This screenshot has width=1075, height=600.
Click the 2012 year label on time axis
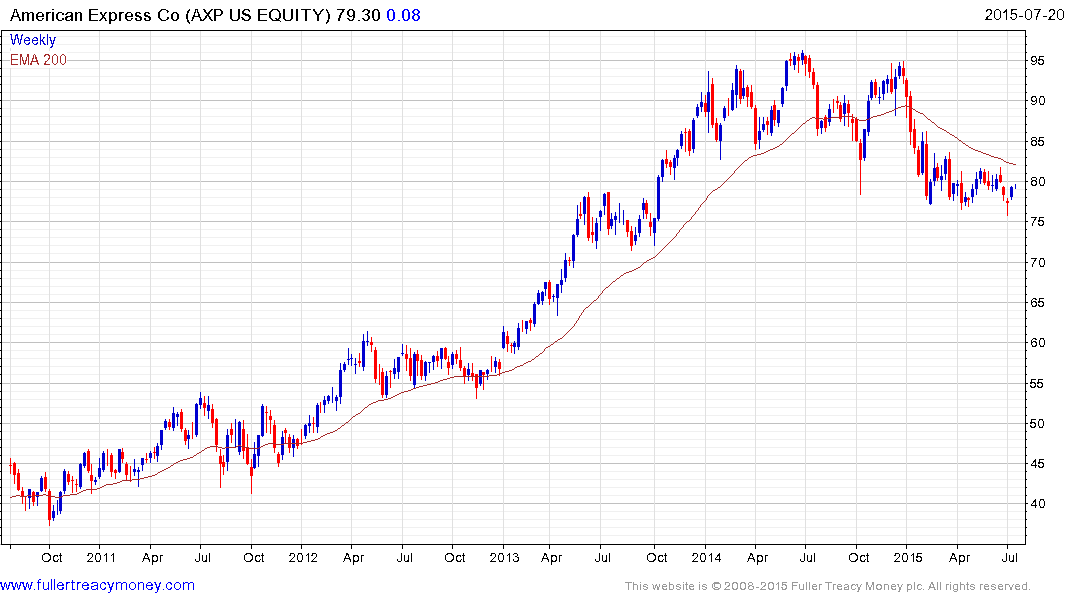point(302,557)
